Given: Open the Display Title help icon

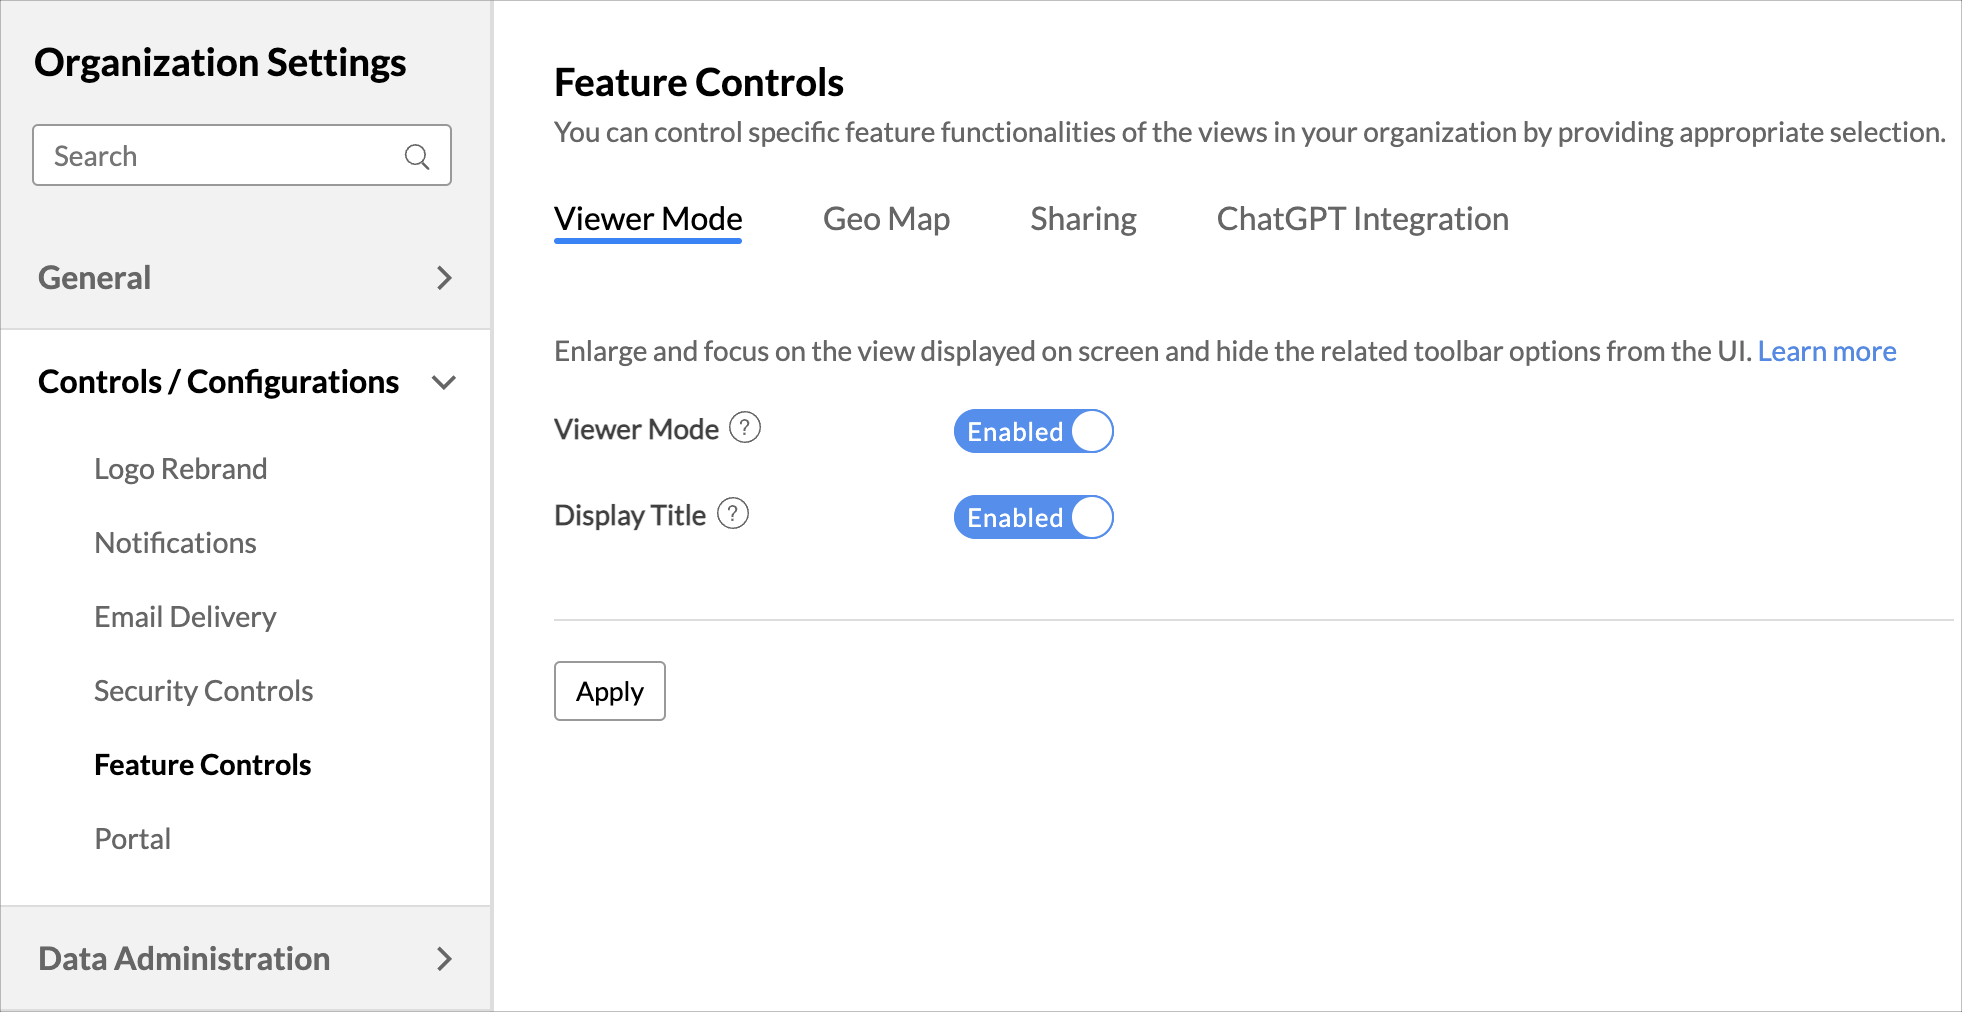Looking at the screenshot, I should [733, 514].
